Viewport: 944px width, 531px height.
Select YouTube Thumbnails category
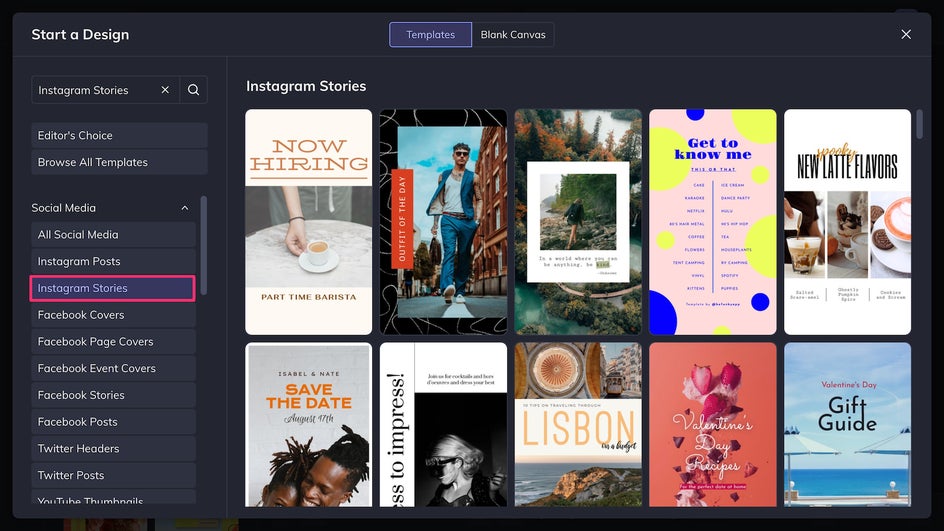click(x=113, y=498)
